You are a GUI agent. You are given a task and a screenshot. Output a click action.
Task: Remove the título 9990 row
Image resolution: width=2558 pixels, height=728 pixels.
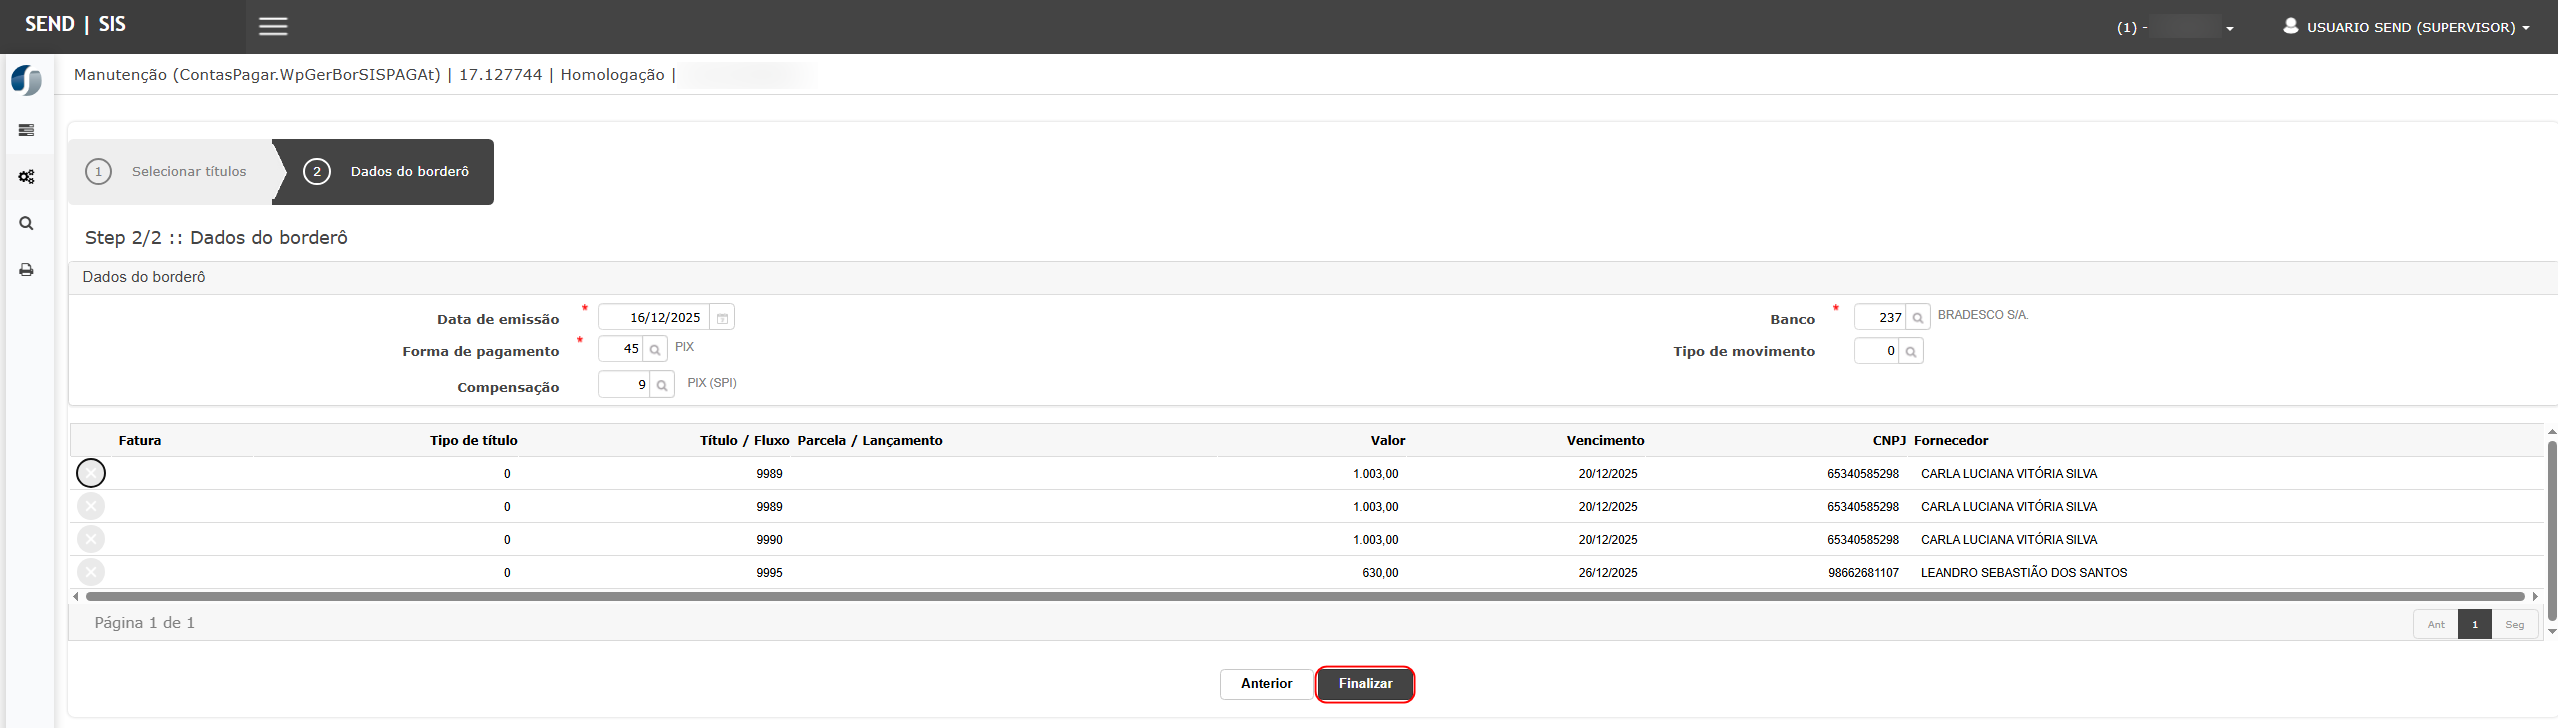pos(91,540)
